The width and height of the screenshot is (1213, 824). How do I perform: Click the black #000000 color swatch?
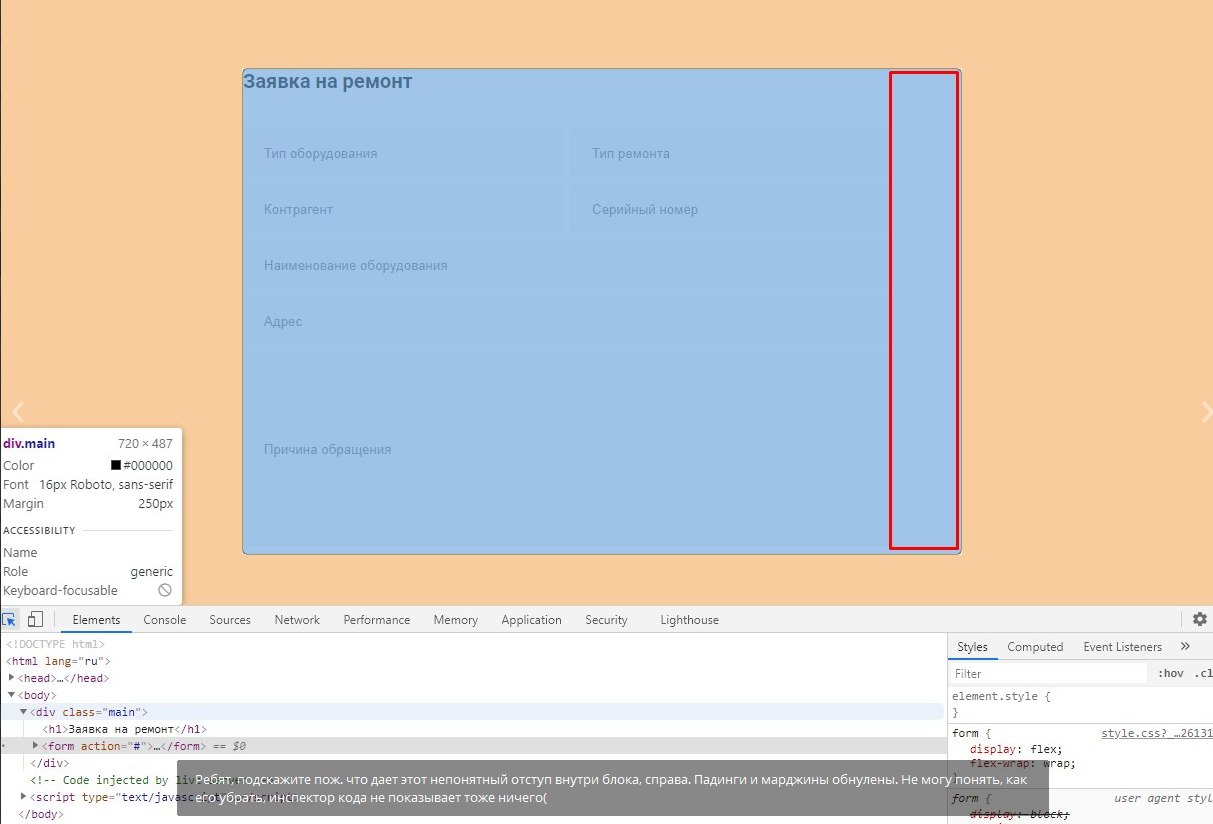(x=116, y=466)
